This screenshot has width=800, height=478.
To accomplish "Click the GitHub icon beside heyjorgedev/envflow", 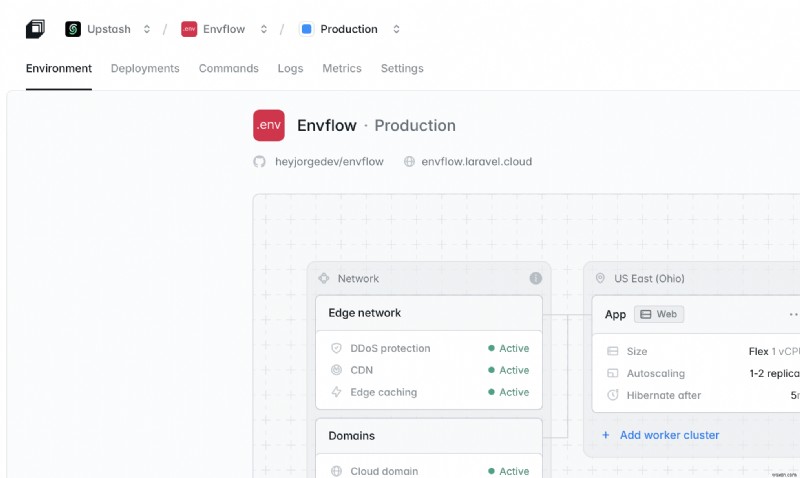I will pos(259,162).
